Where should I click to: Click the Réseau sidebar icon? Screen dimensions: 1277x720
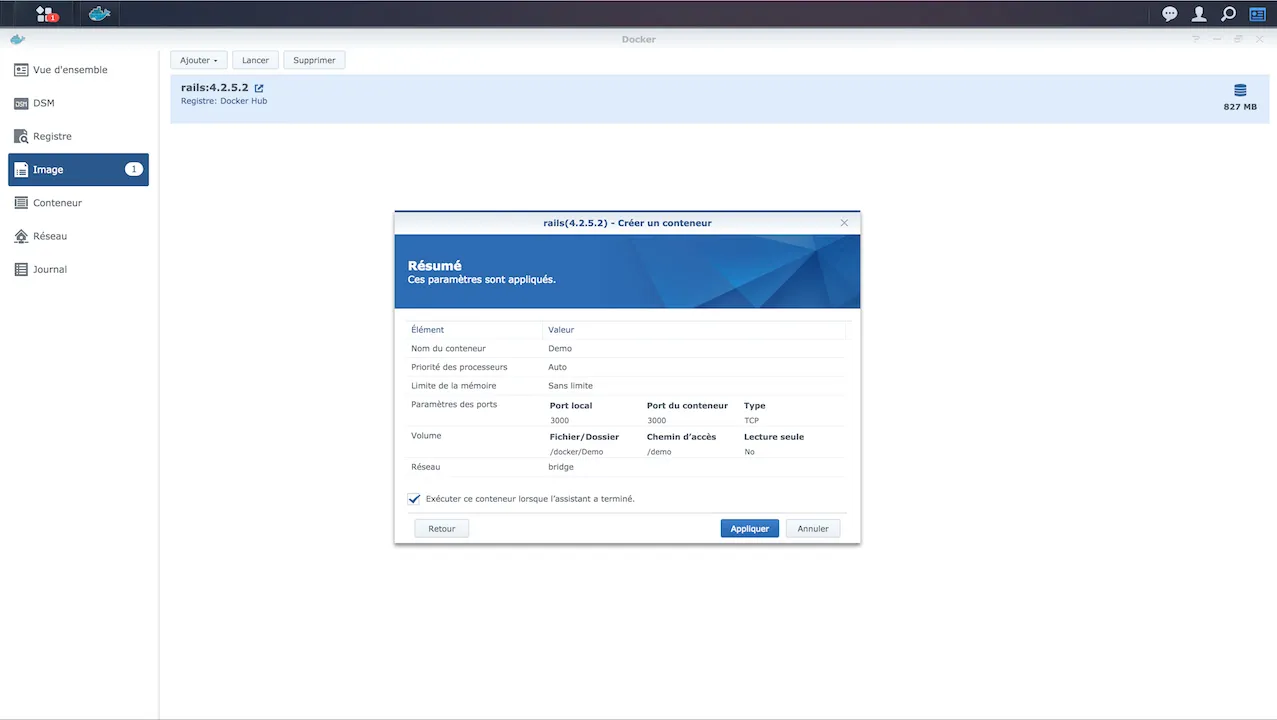point(21,236)
